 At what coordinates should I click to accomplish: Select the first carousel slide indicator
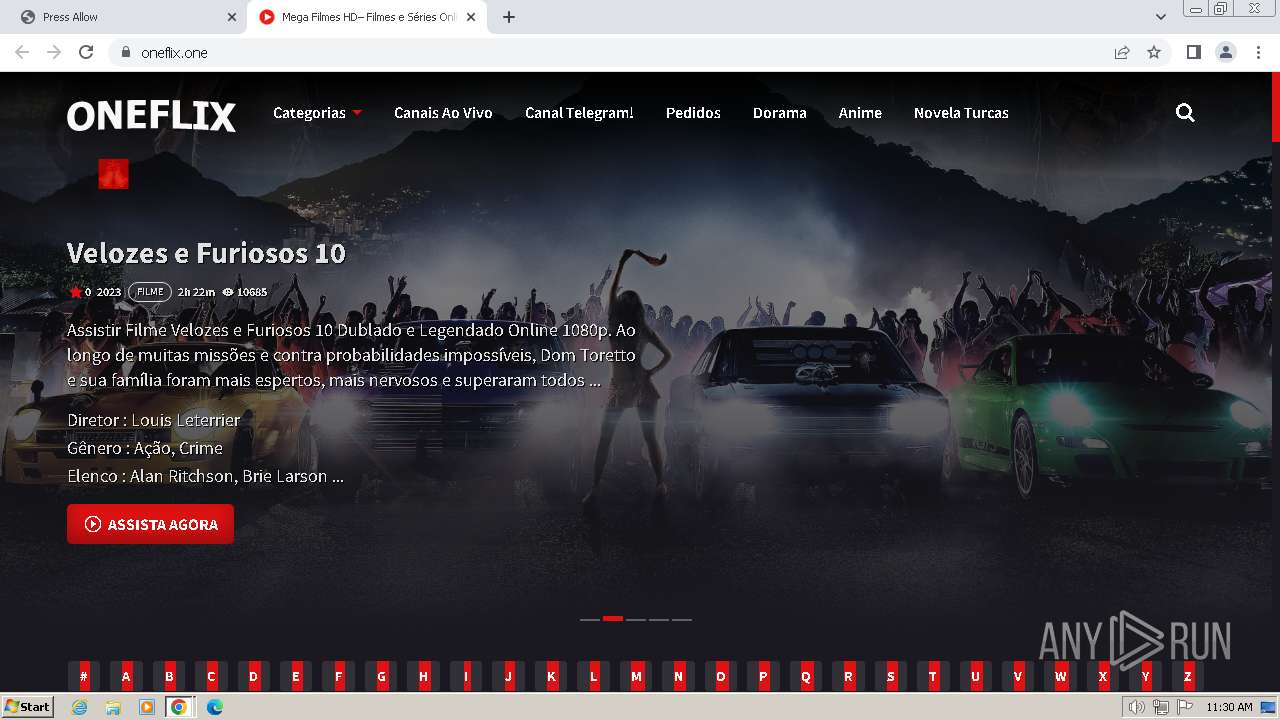[590, 619]
